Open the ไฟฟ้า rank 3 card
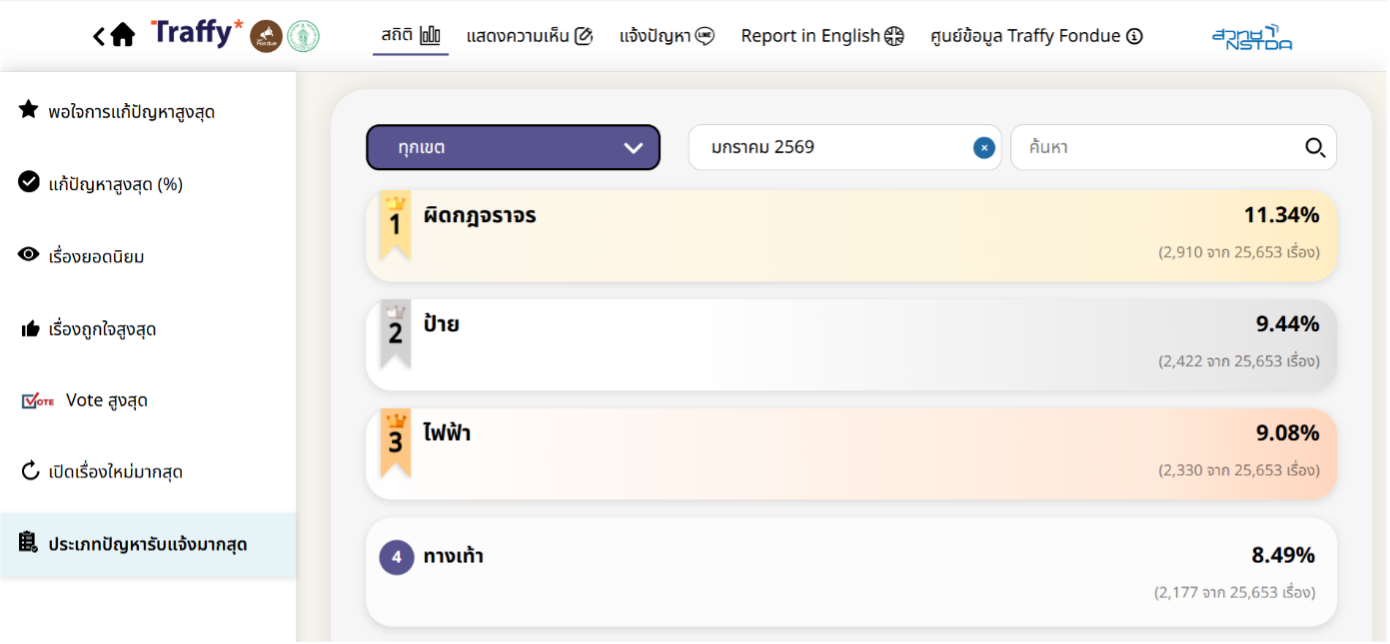The height and width of the screenshot is (644, 1390). (851, 454)
